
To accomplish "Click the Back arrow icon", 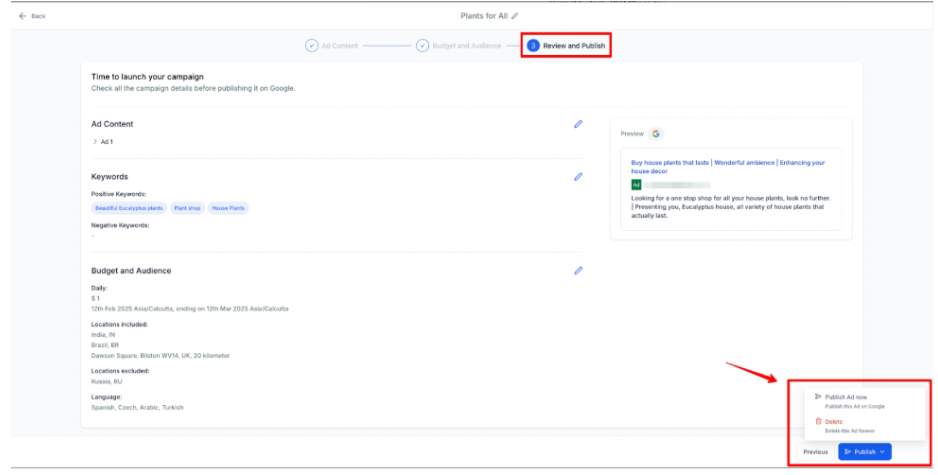I will tap(22, 16).
